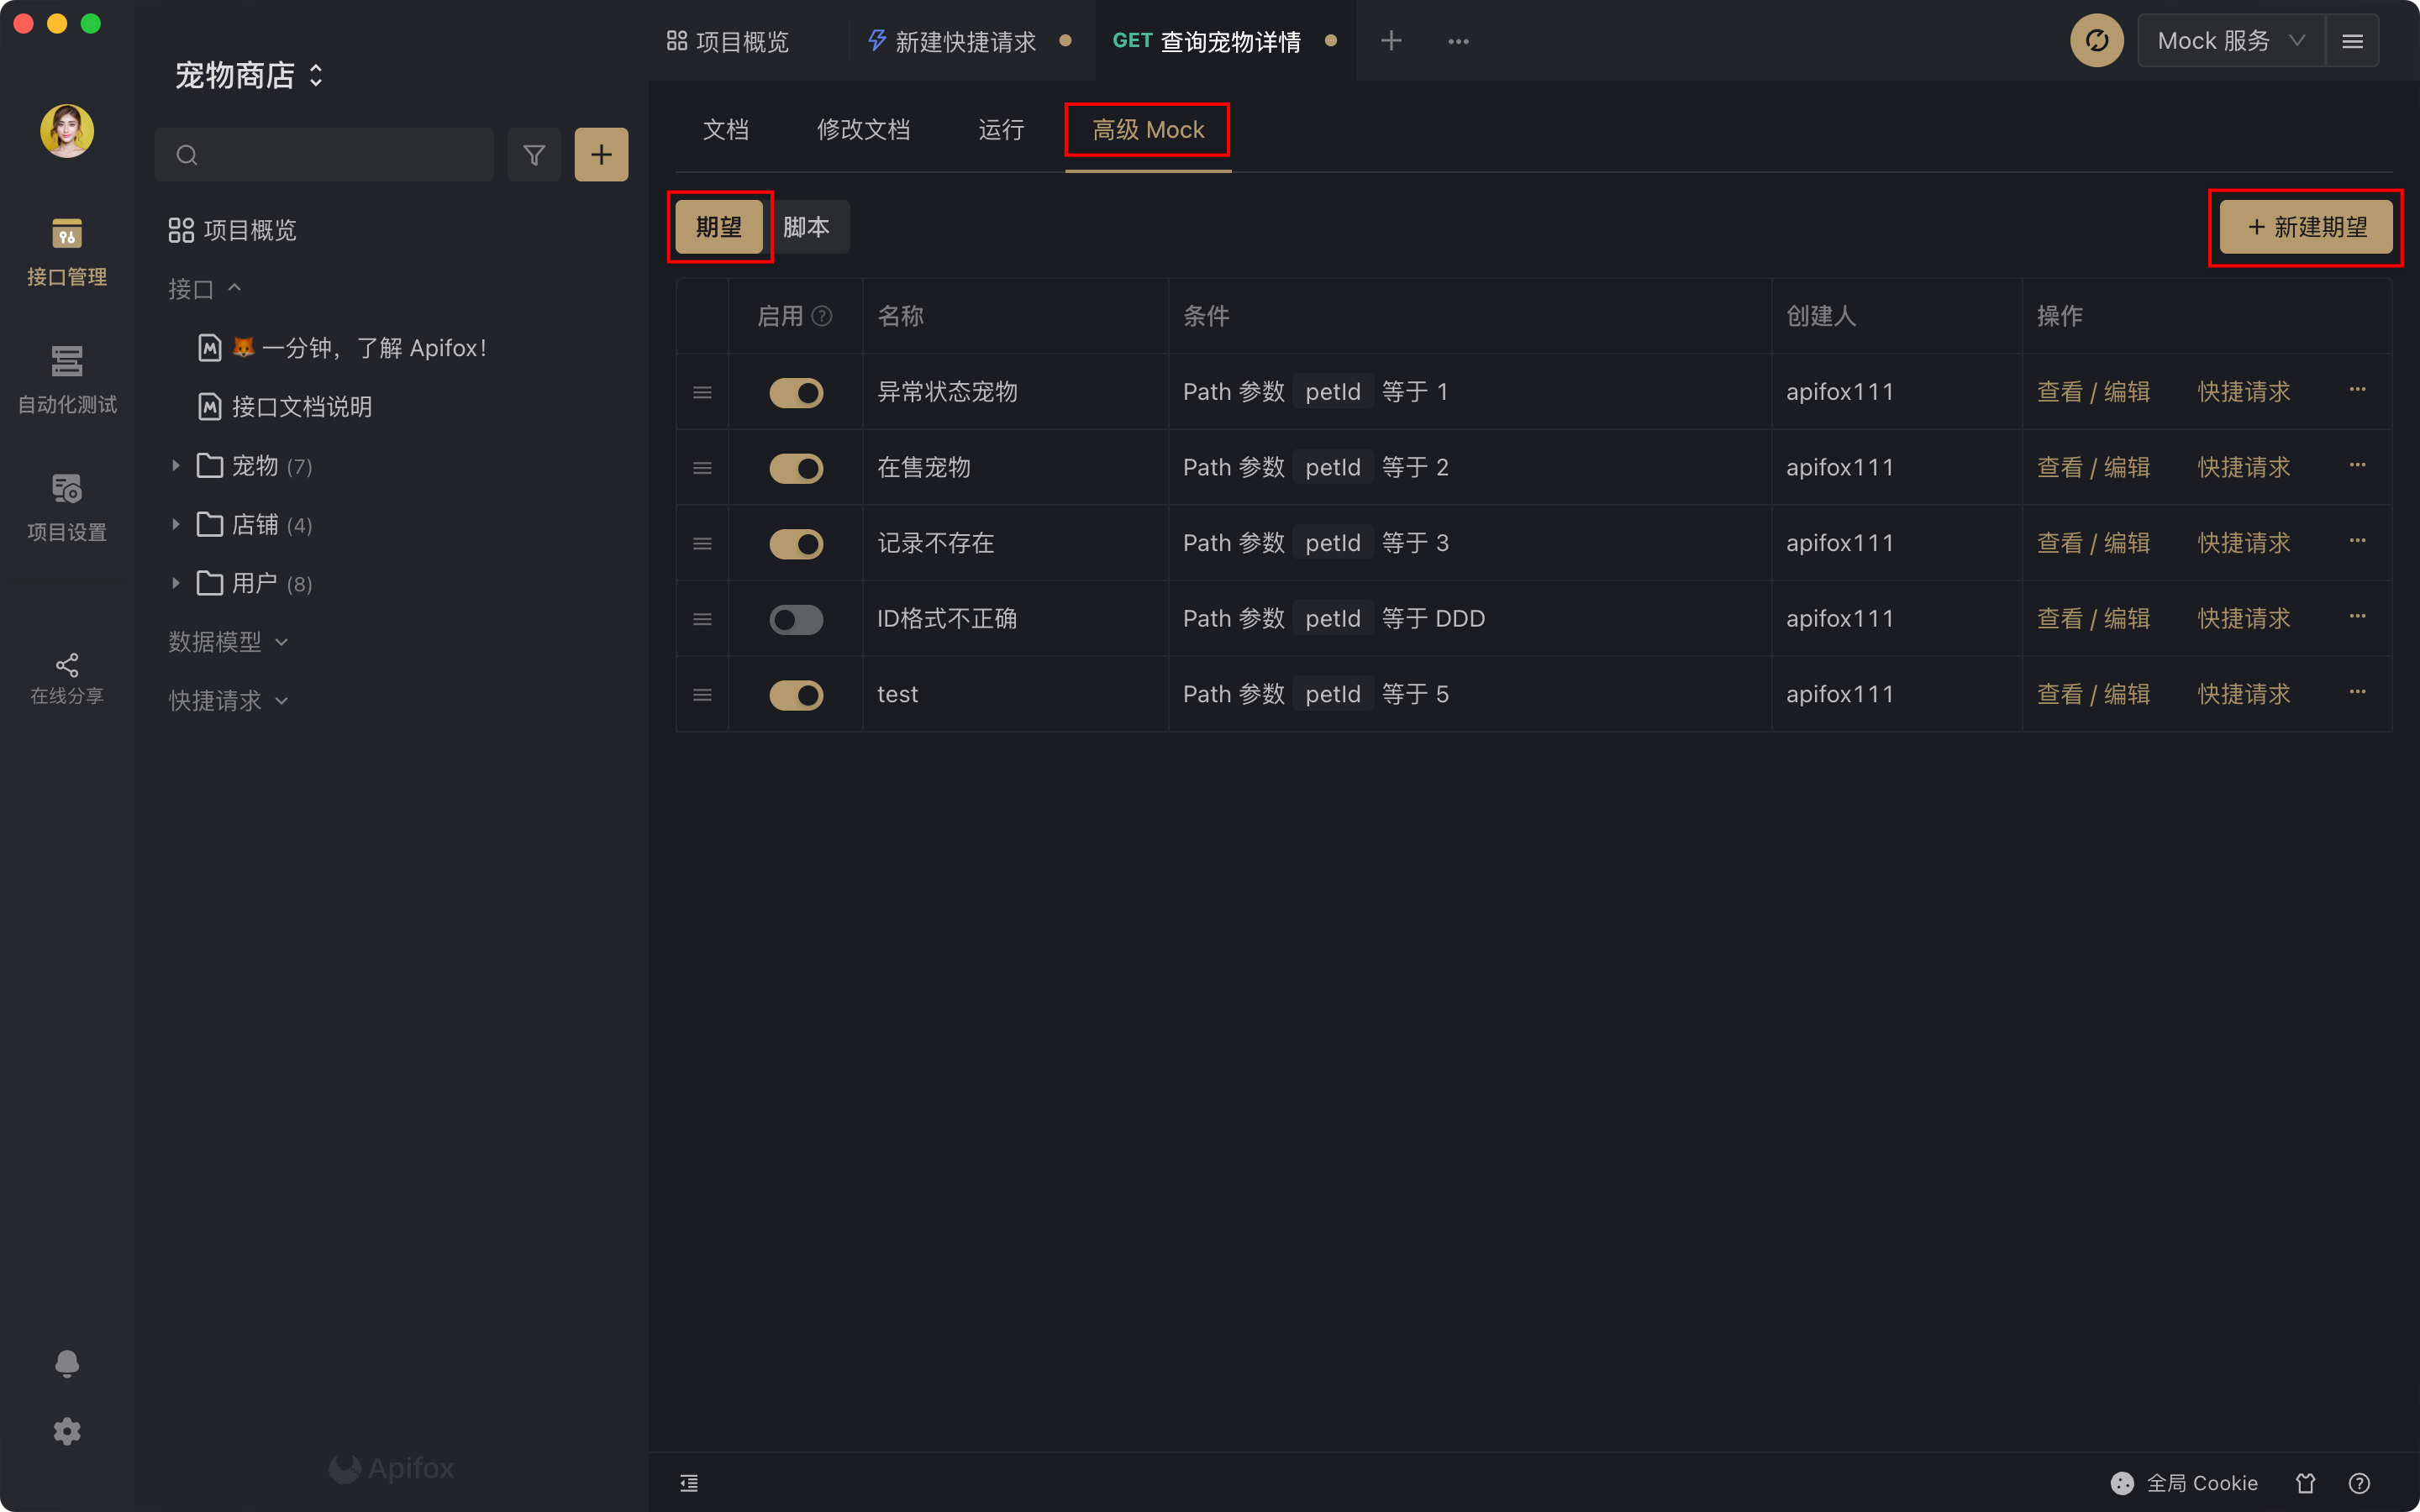Click the sync refresh icon
This screenshot has width=2420, height=1512.
(2096, 41)
